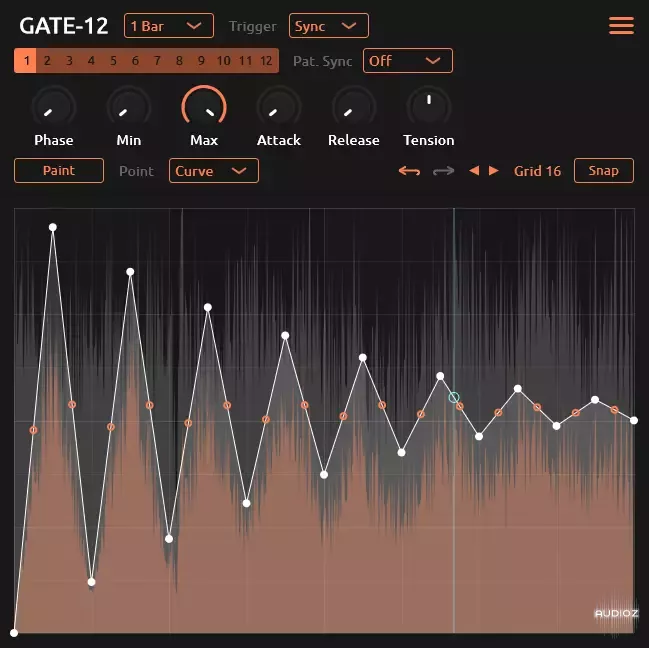Select the second peak white point
The width and height of the screenshot is (649, 648).
[130, 272]
